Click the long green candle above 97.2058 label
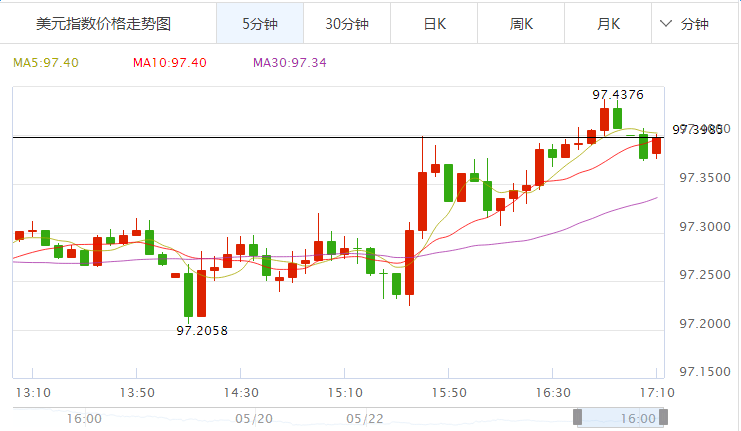Viewport: 741px width, 431px height. (189, 295)
